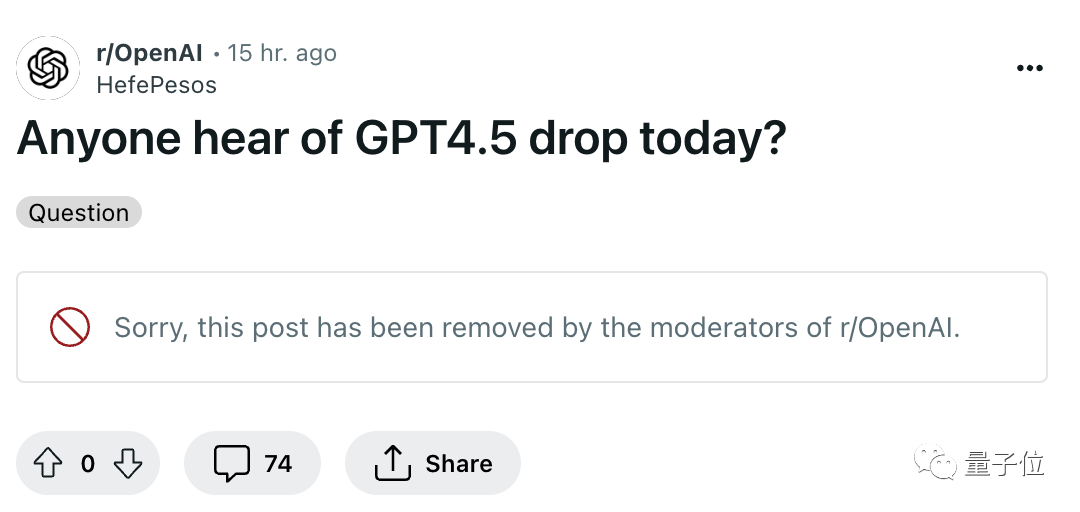Click the post removed notice message
This screenshot has height=512, width=1080.
537,327
